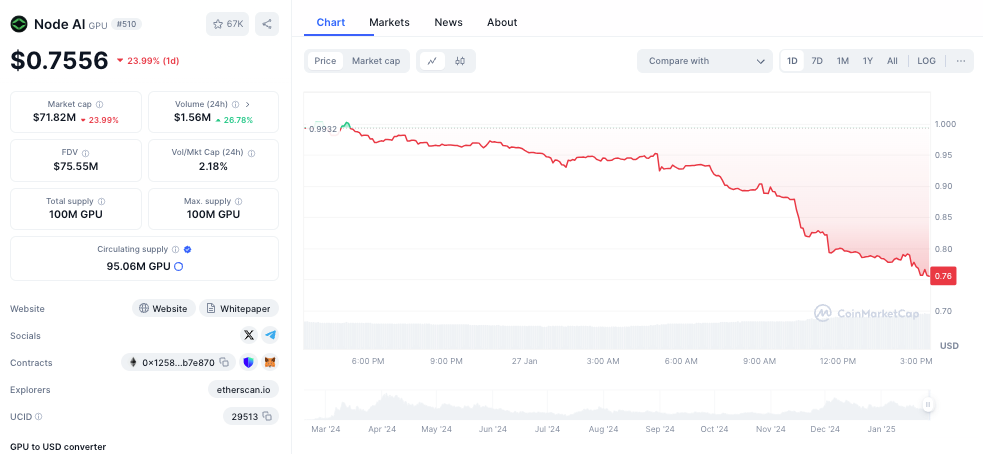Select Price chart toggle
This screenshot has width=983, height=454.
click(325, 61)
